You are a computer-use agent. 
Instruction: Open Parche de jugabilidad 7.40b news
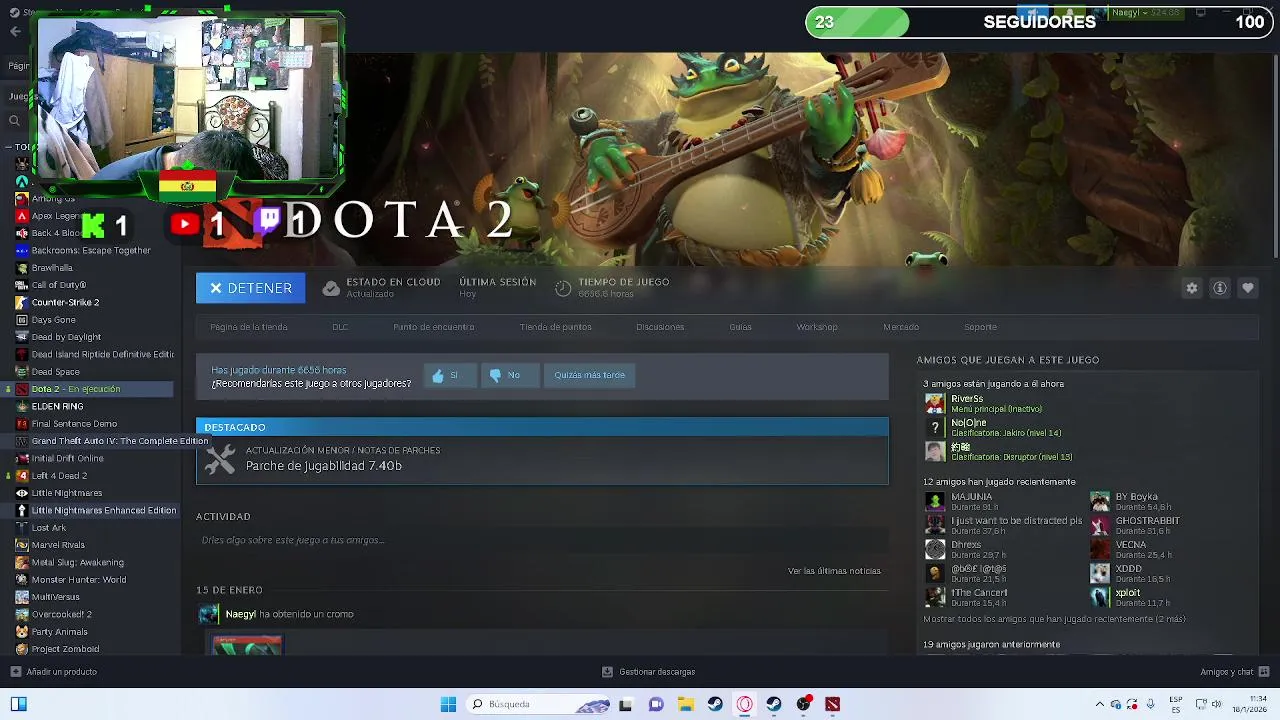tap(542, 460)
